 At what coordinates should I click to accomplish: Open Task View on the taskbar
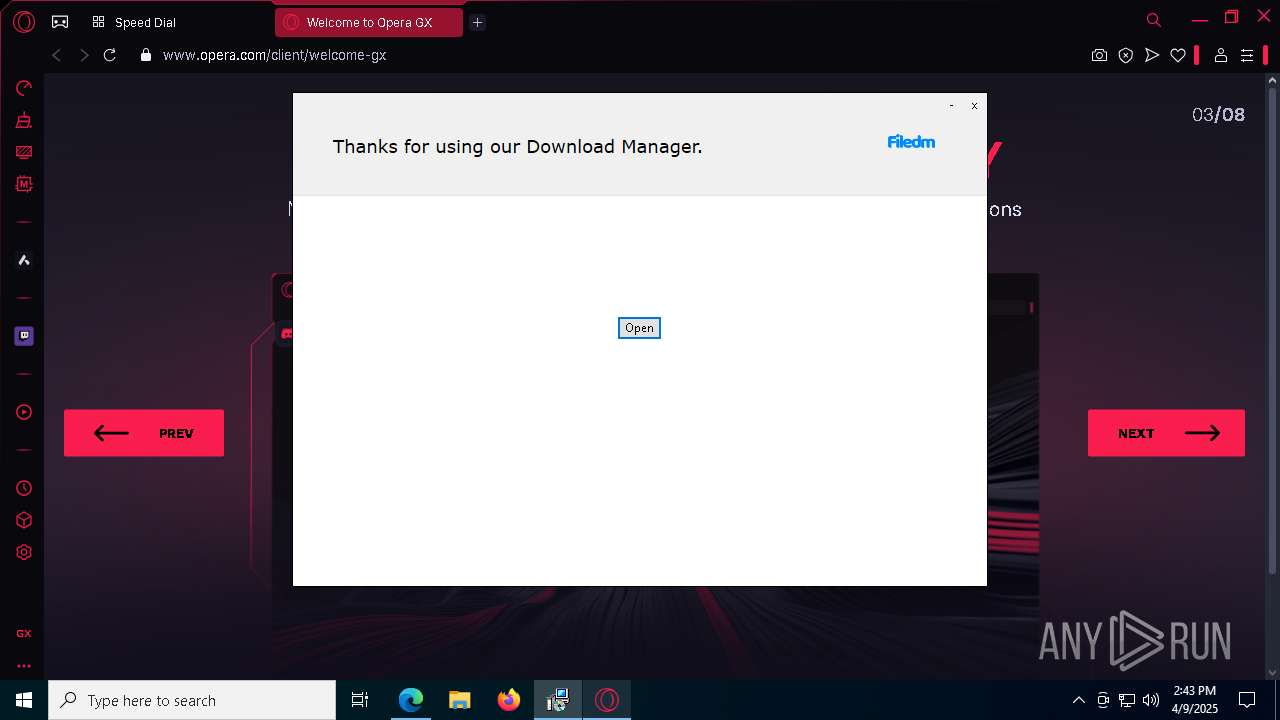pos(360,700)
